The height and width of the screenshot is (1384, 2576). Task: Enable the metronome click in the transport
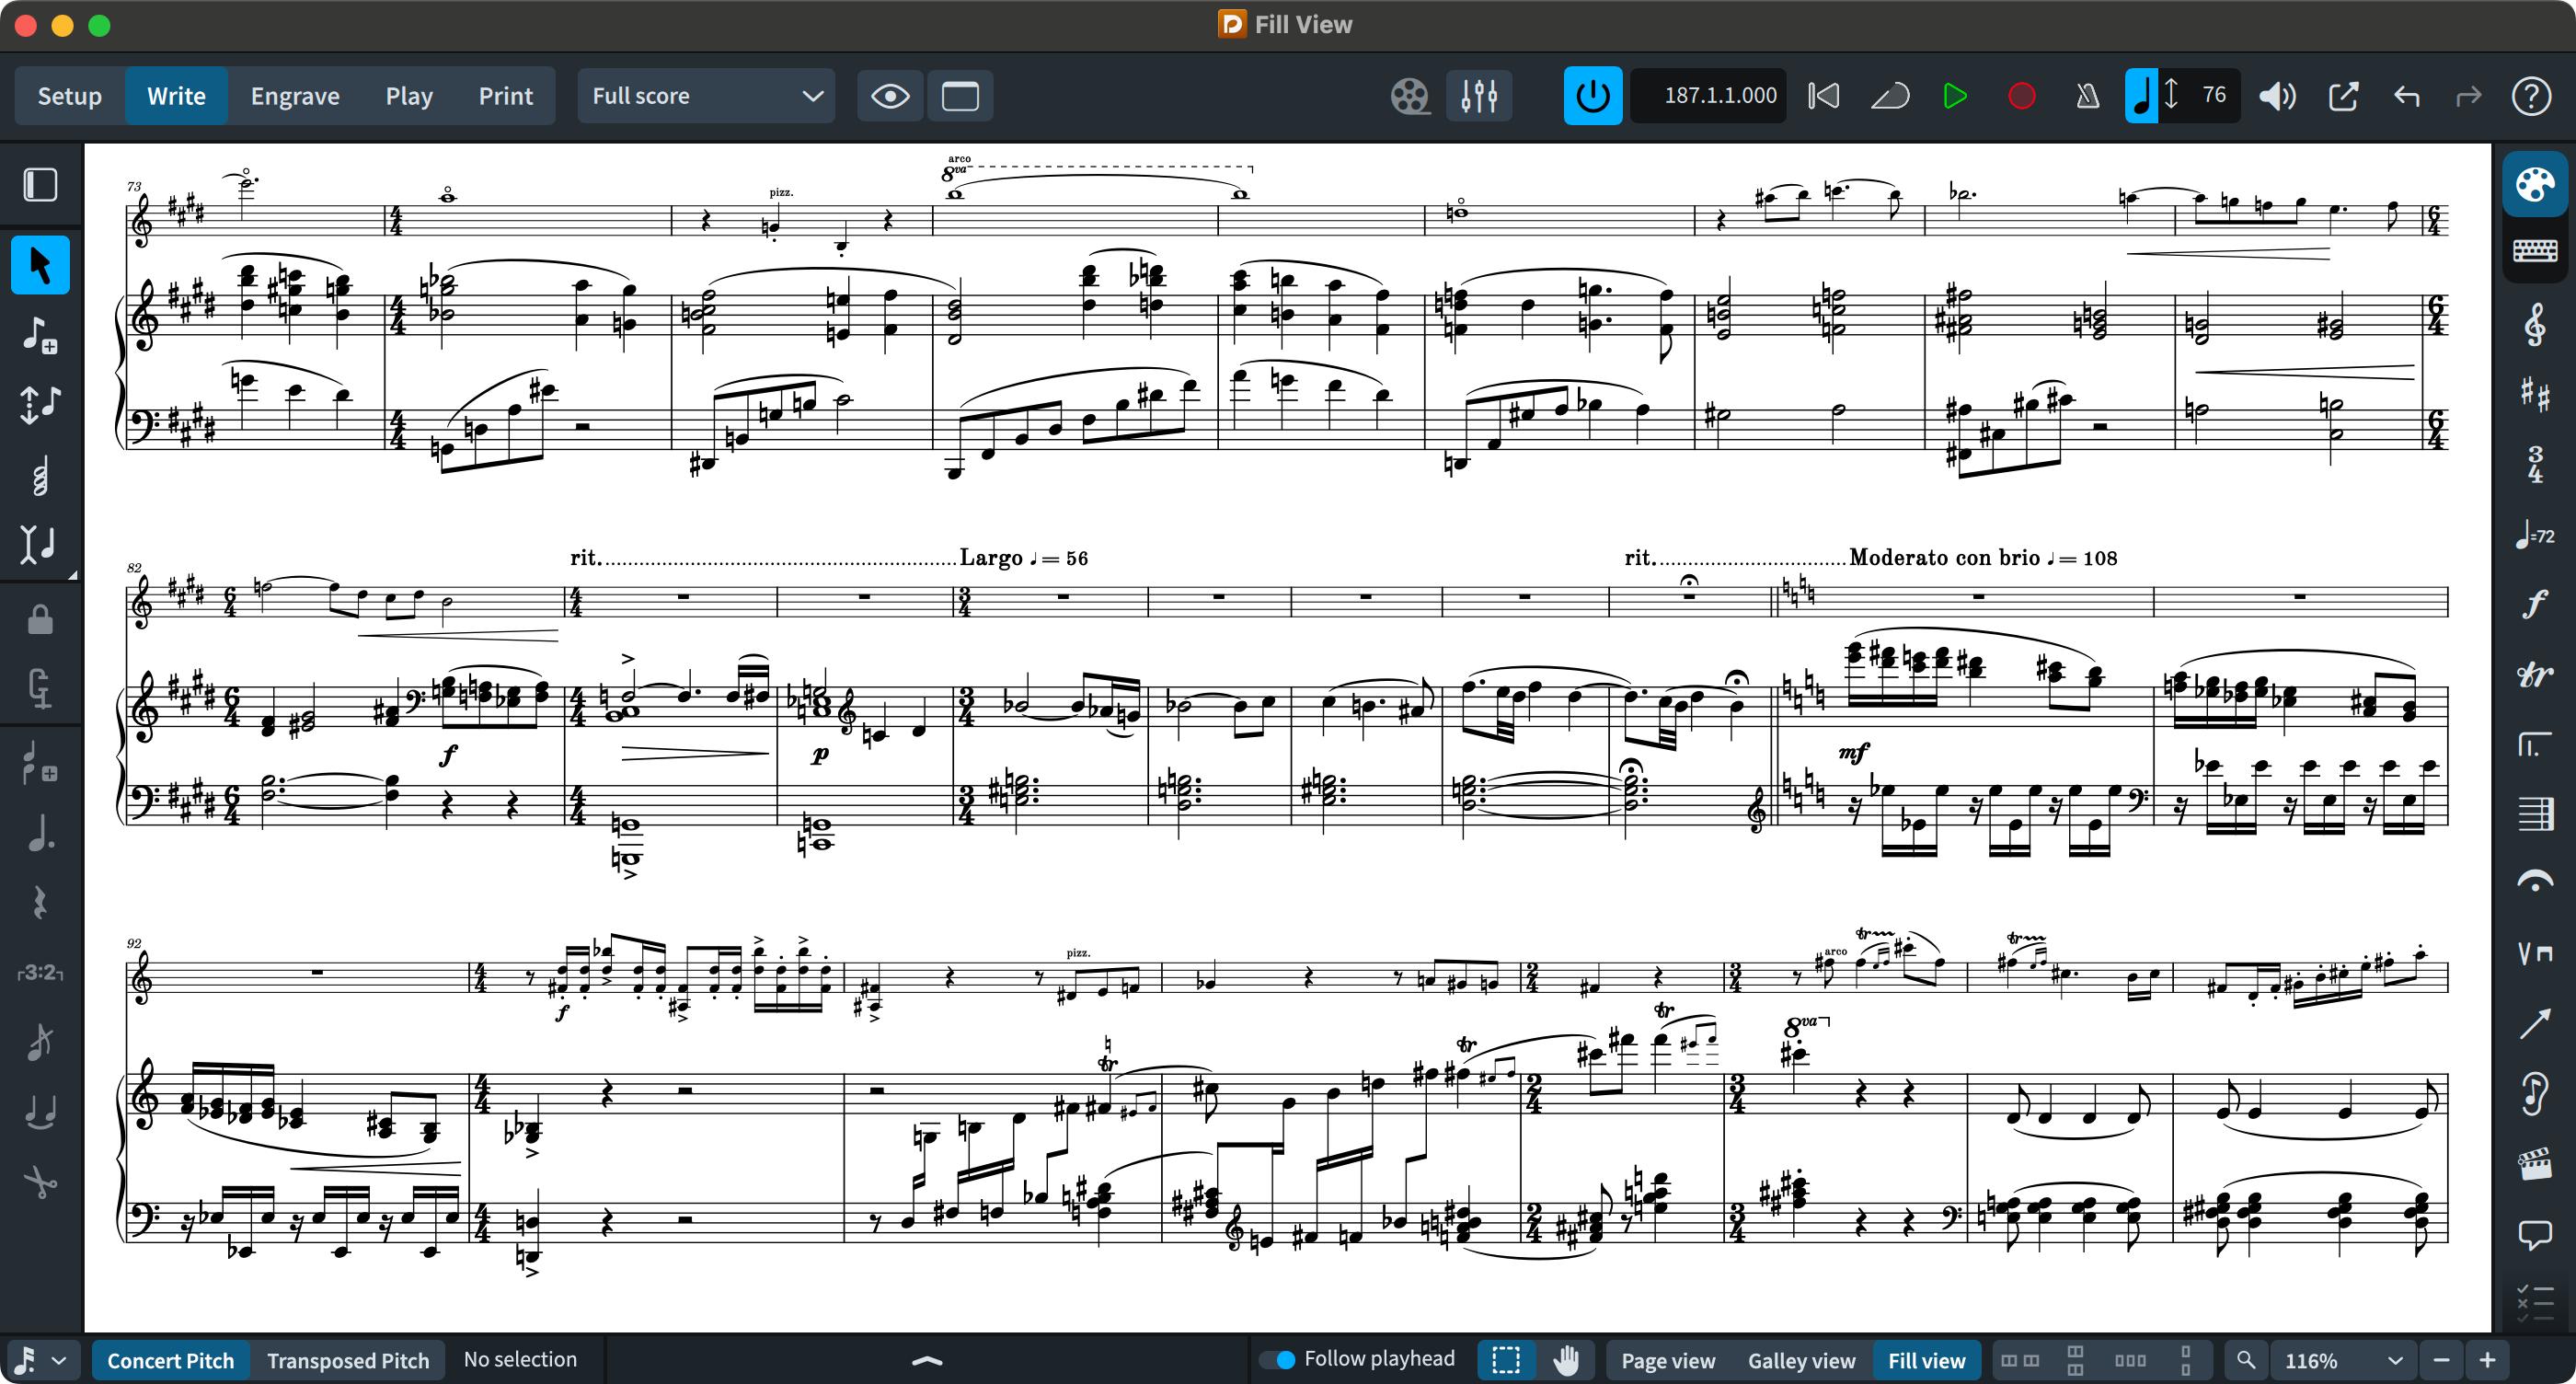pyautogui.click(x=2087, y=95)
